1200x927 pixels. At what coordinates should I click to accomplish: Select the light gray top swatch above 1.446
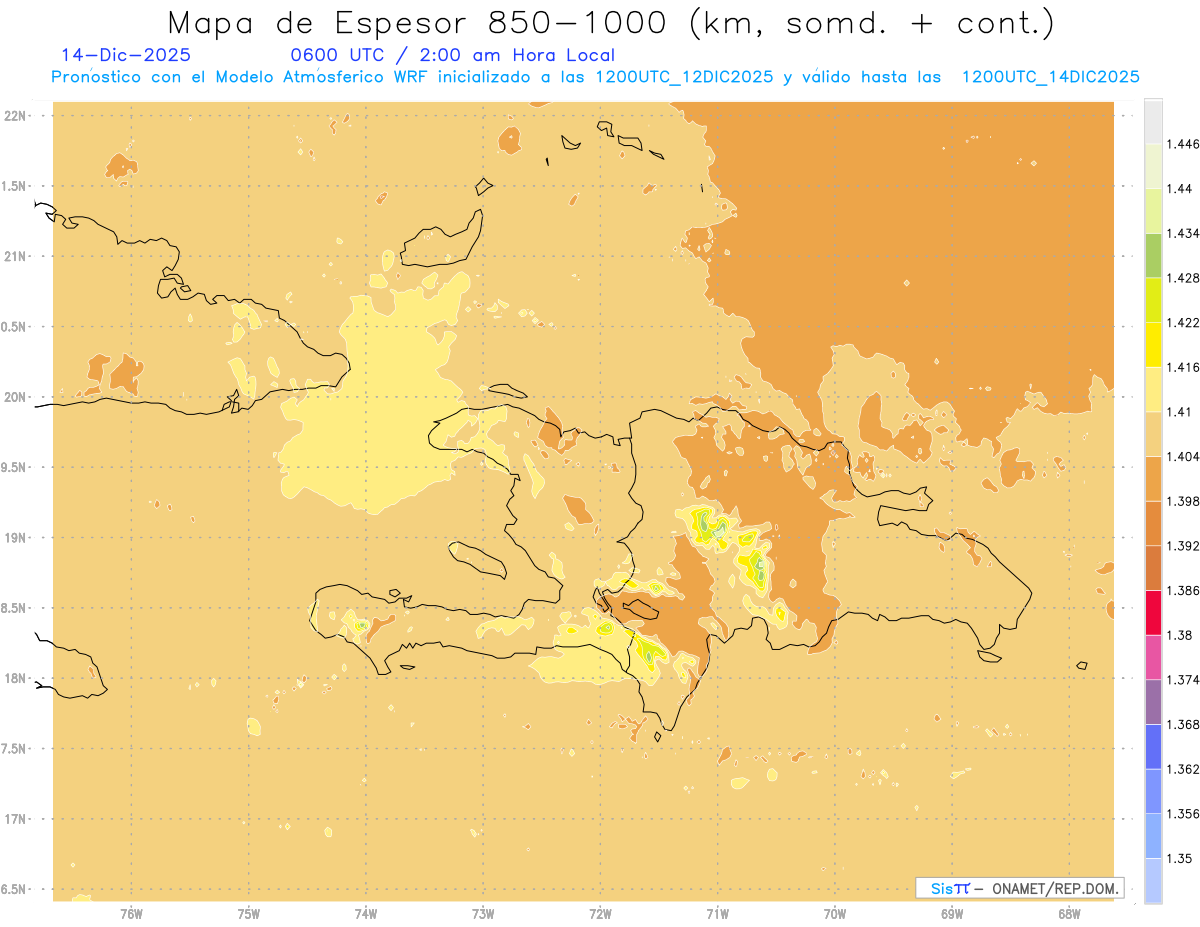pyautogui.click(x=1153, y=121)
